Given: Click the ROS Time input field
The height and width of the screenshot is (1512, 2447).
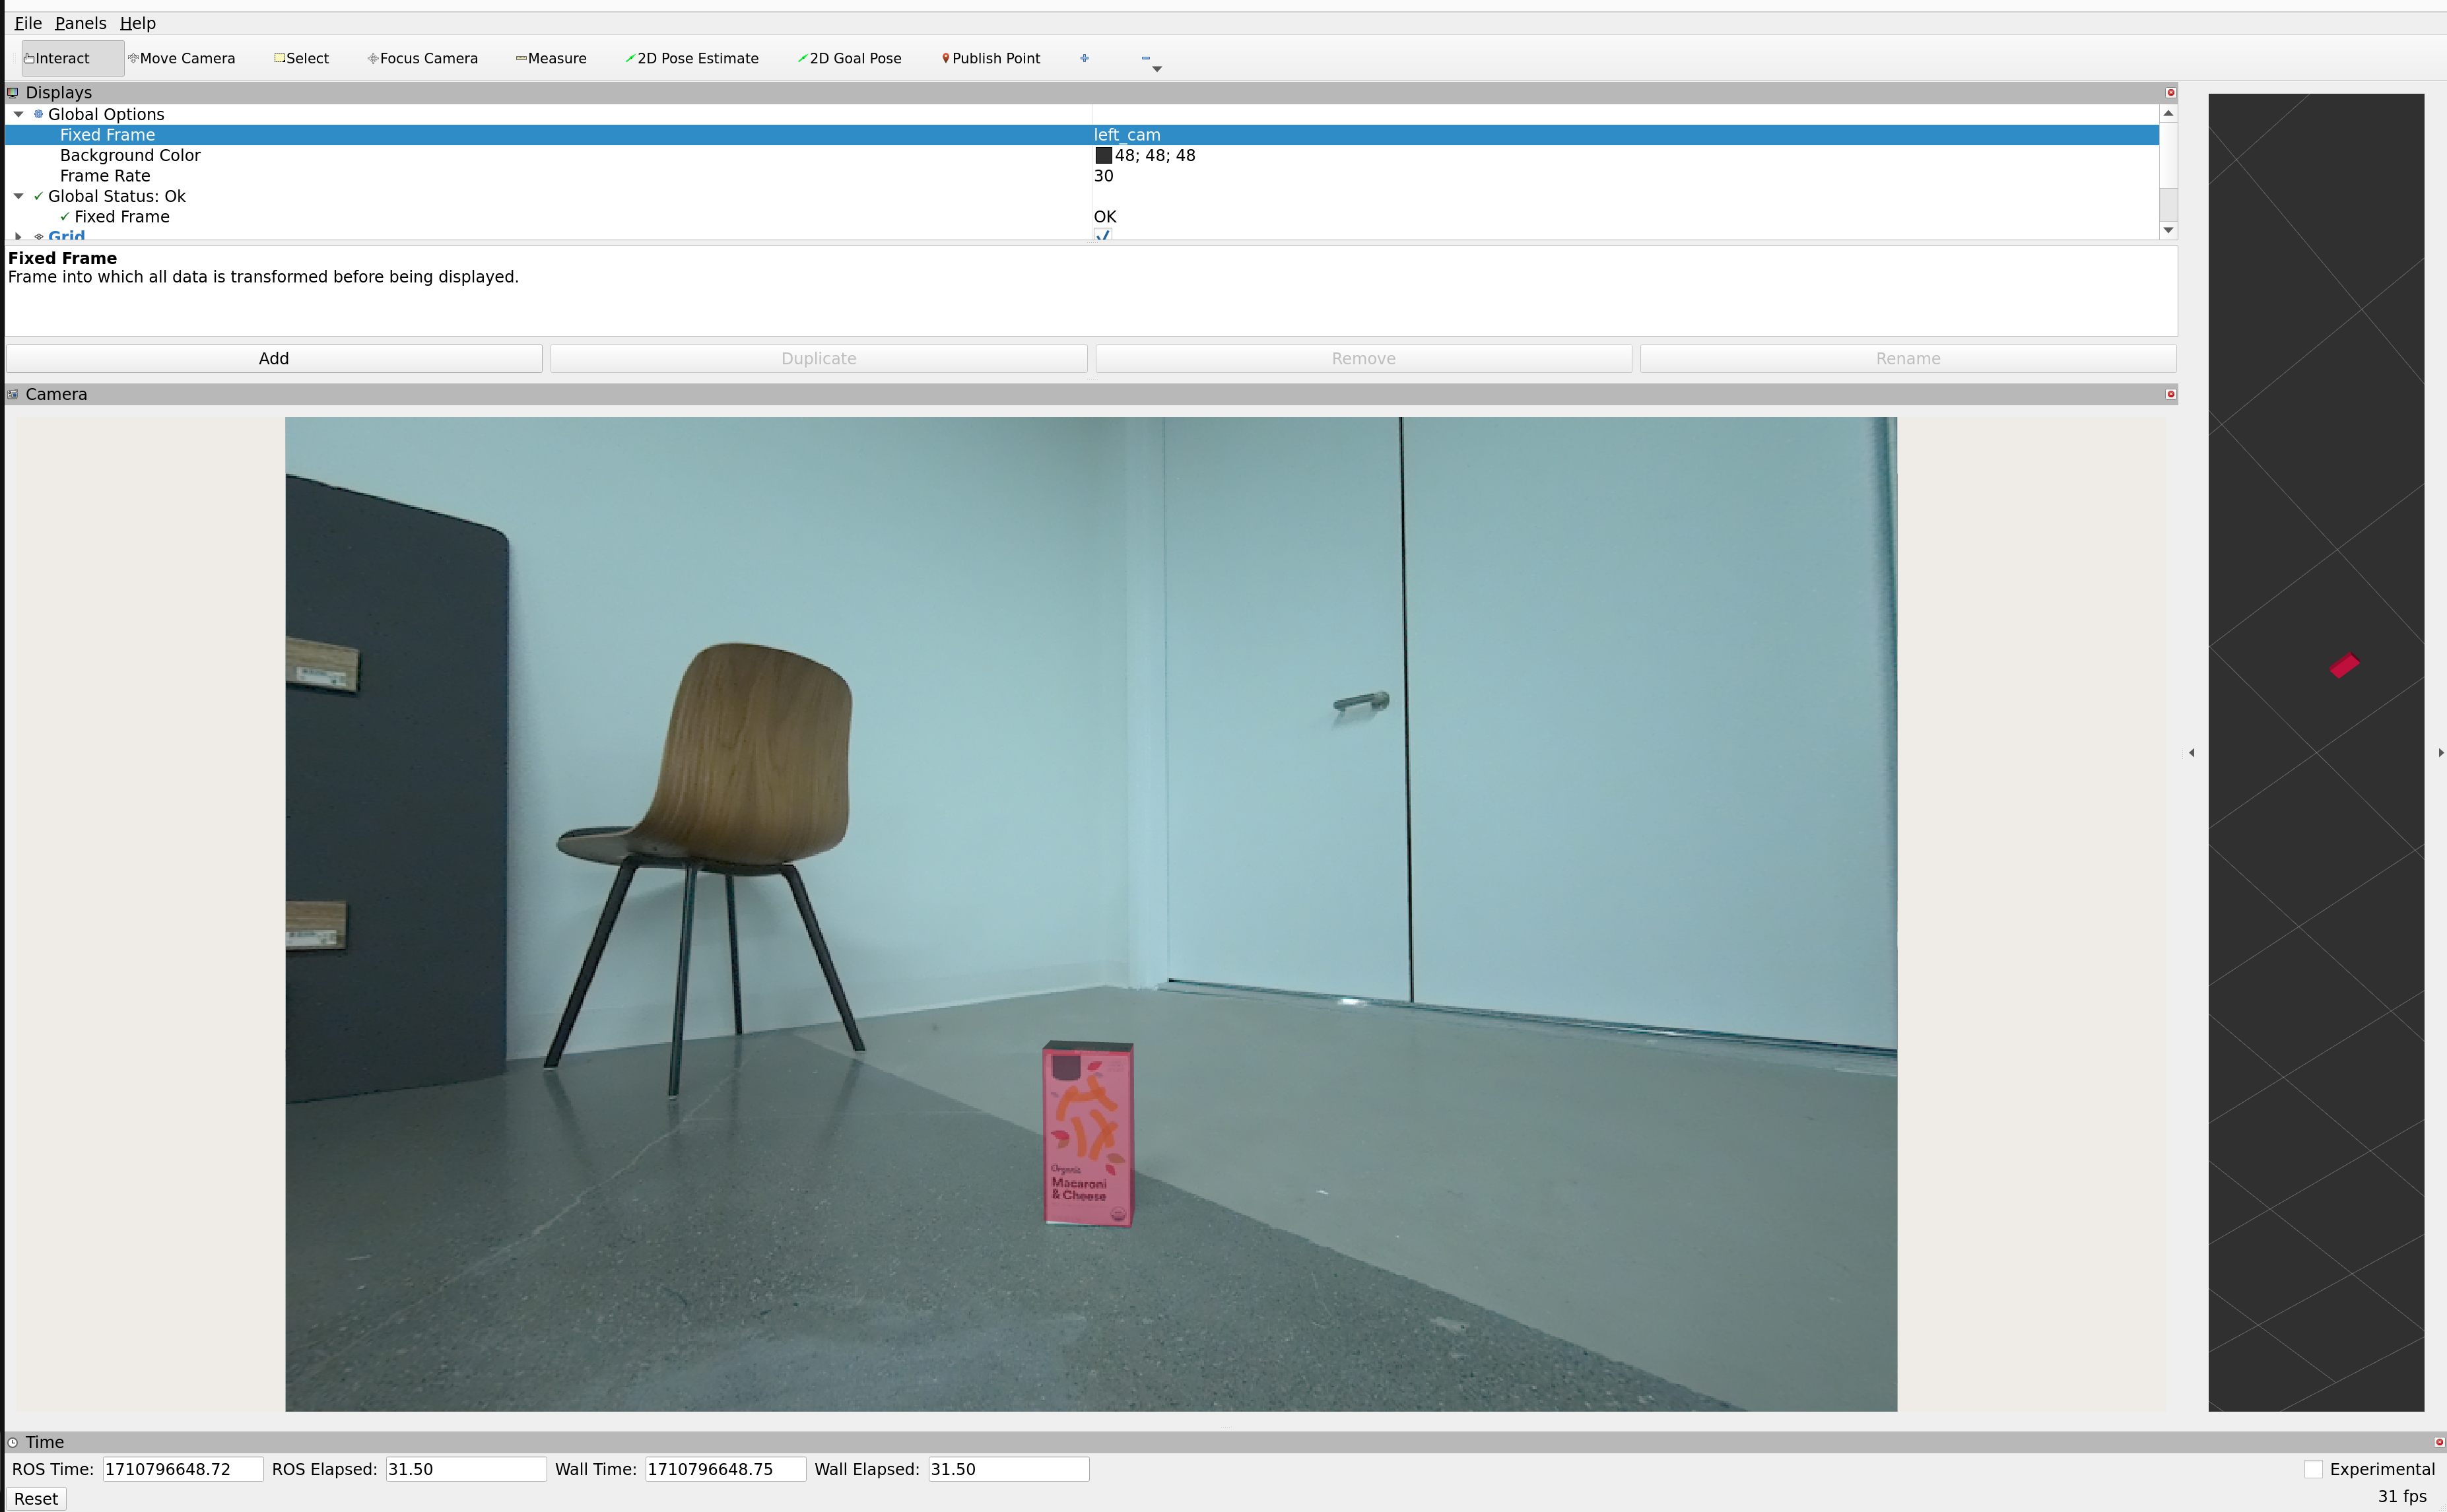Looking at the screenshot, I should click(182, 1469).
